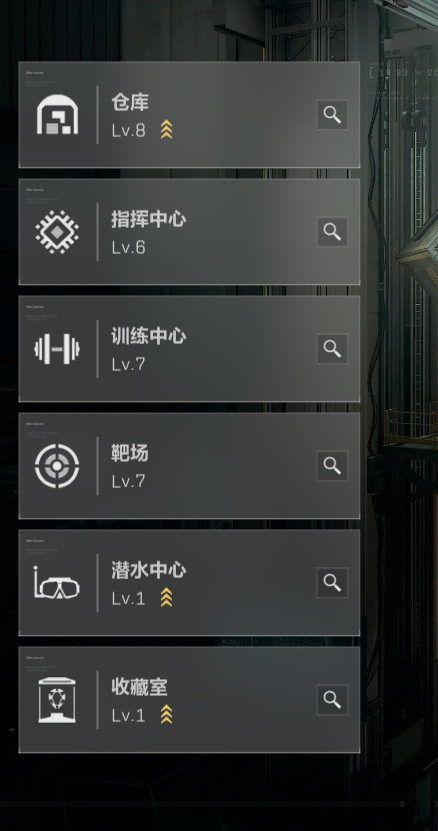The width and height of the screenshot is (438, 831).
Task: Click the 指挥中心 chip-shaped icon
Action: click(57, 232)
